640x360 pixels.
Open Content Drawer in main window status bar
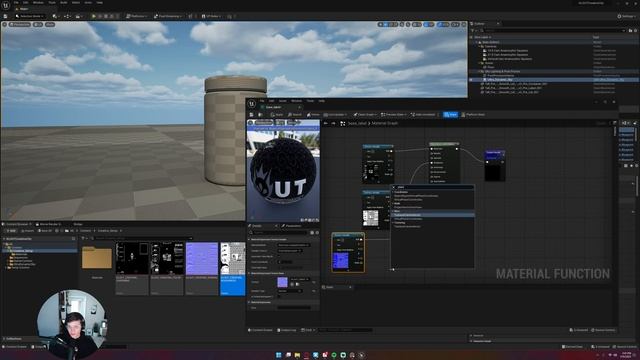tap(15, 347)
